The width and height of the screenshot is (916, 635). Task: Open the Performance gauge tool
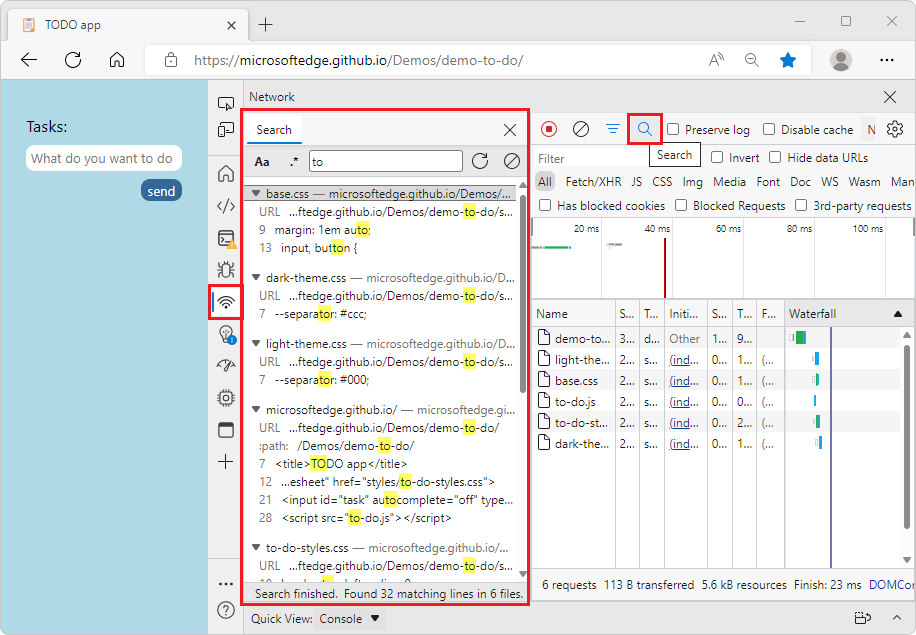coord(225,366)
